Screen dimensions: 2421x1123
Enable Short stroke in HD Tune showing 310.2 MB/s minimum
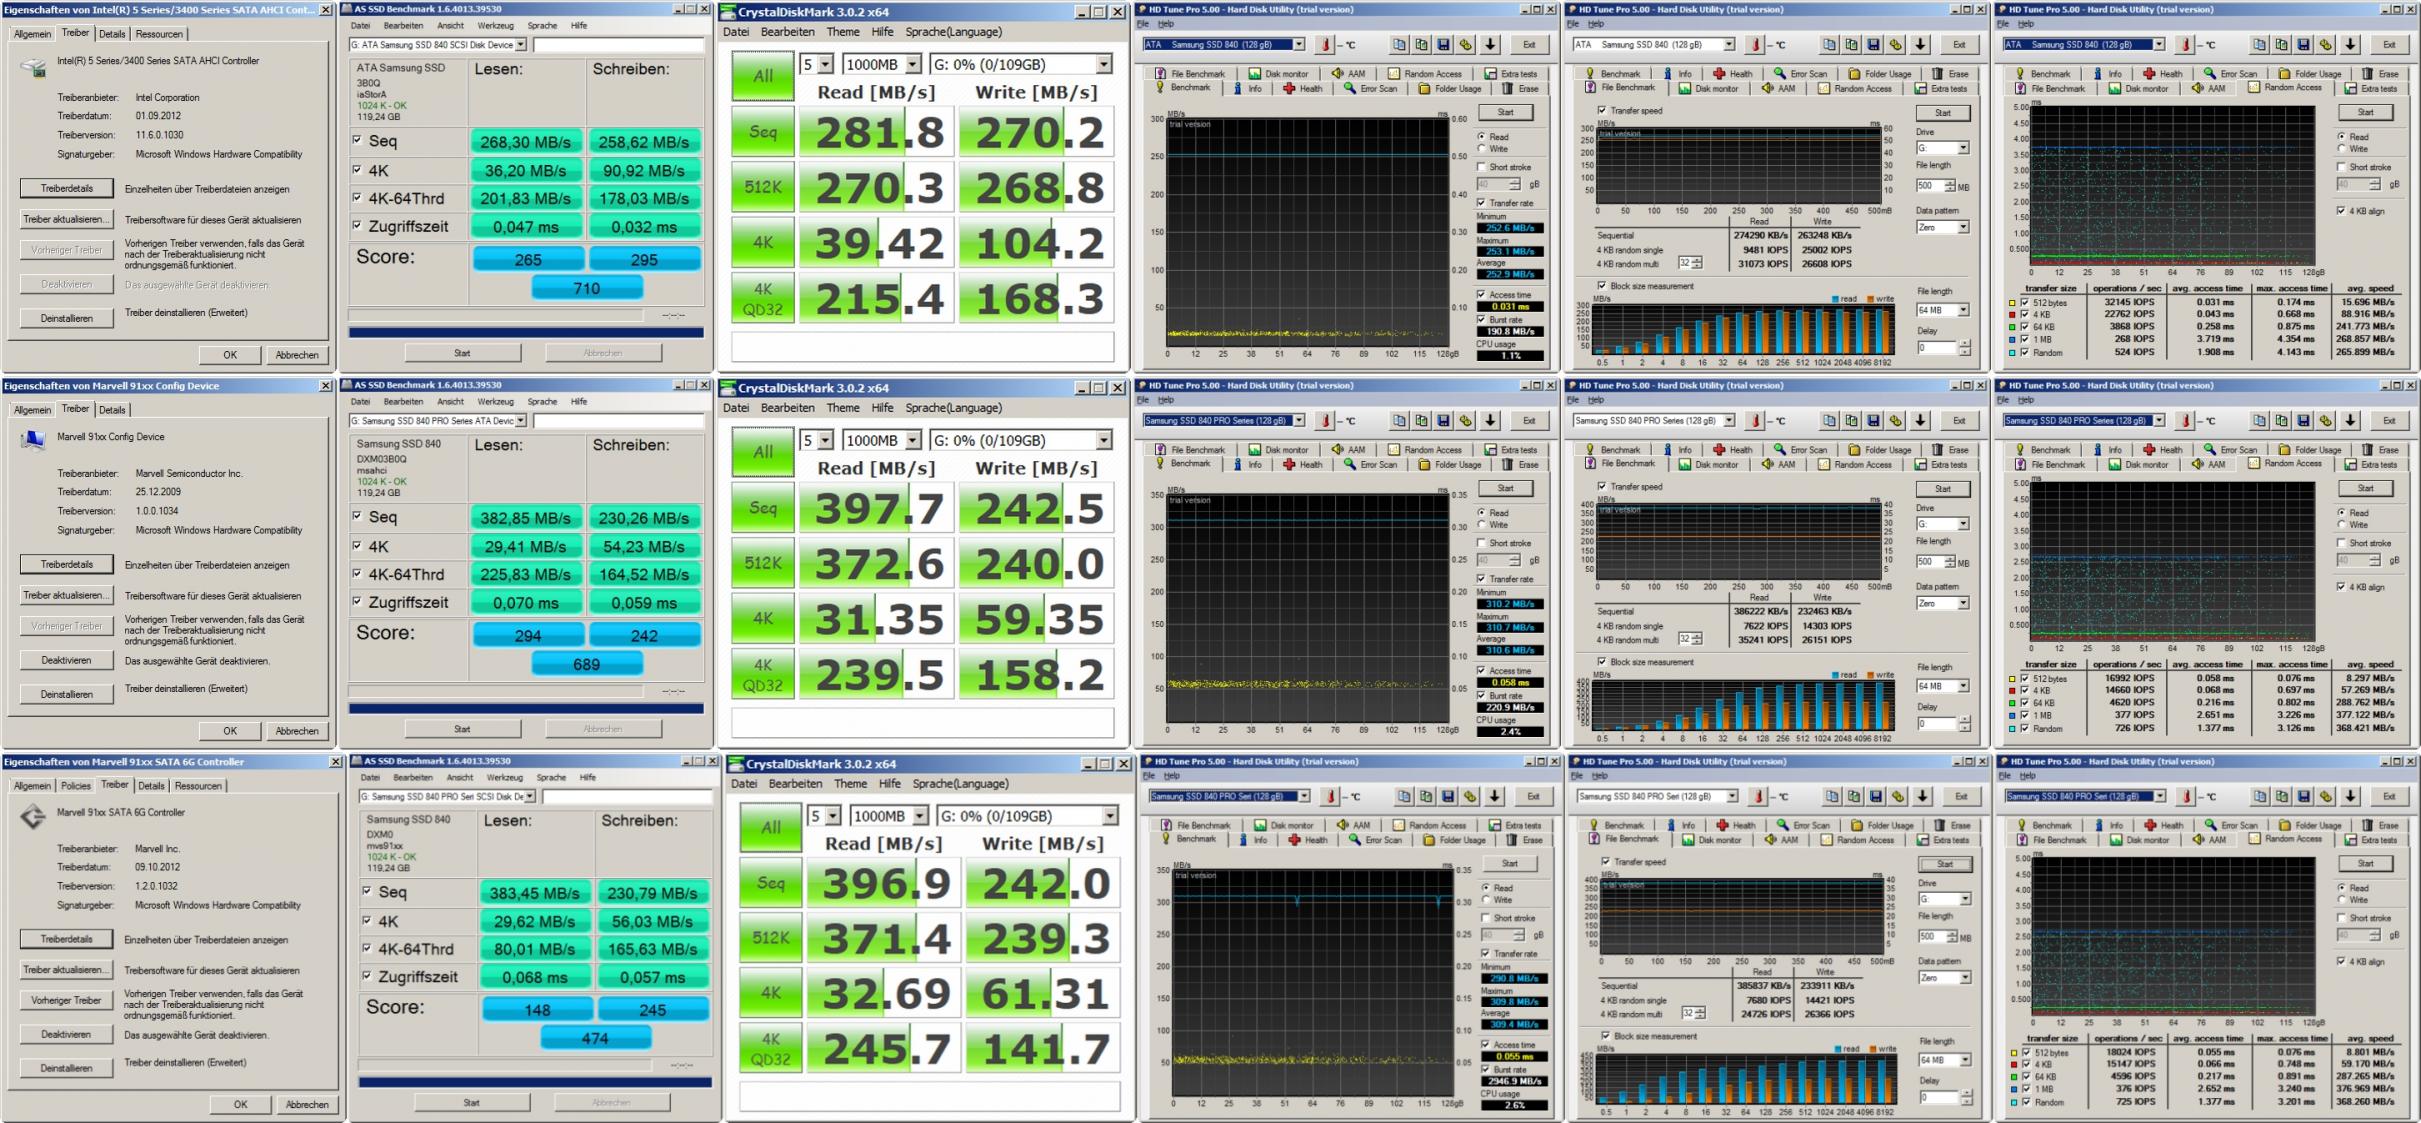tap(1482, 543)
